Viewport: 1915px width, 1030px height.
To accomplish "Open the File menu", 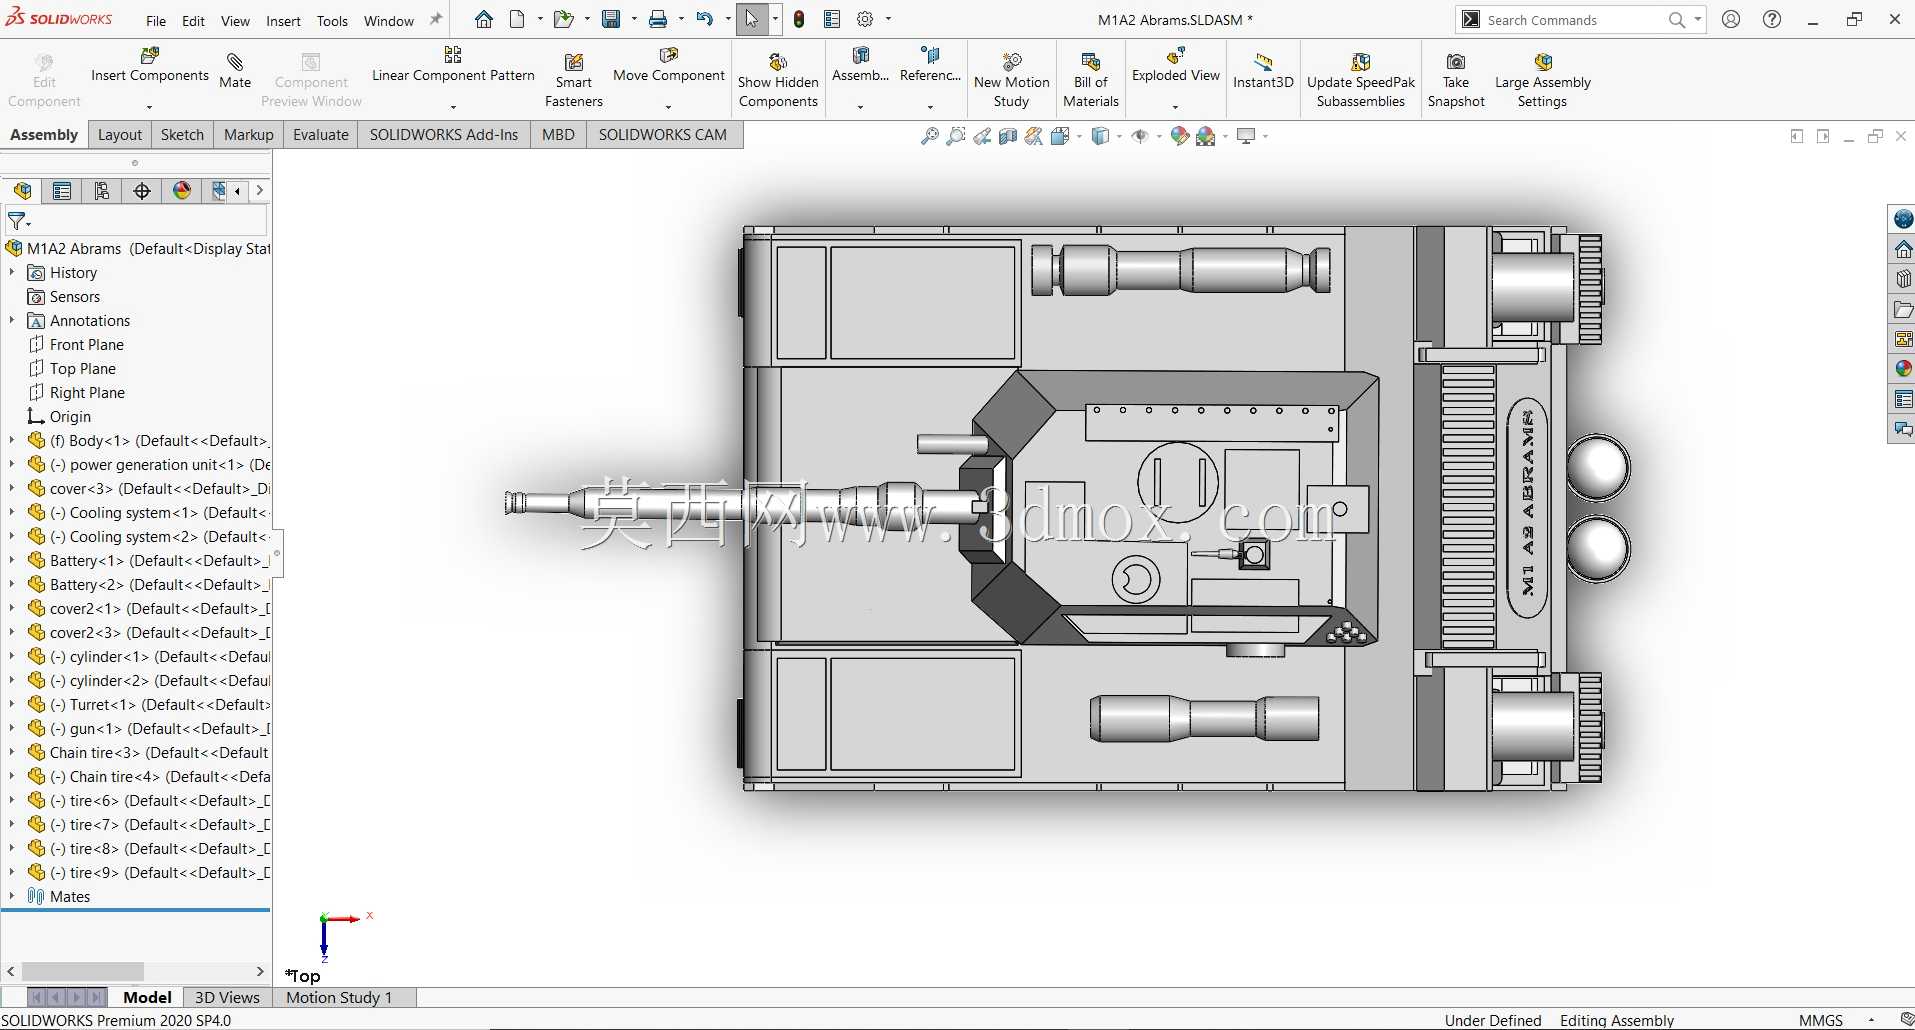I will pyautogui.click(x=156, y=20).
